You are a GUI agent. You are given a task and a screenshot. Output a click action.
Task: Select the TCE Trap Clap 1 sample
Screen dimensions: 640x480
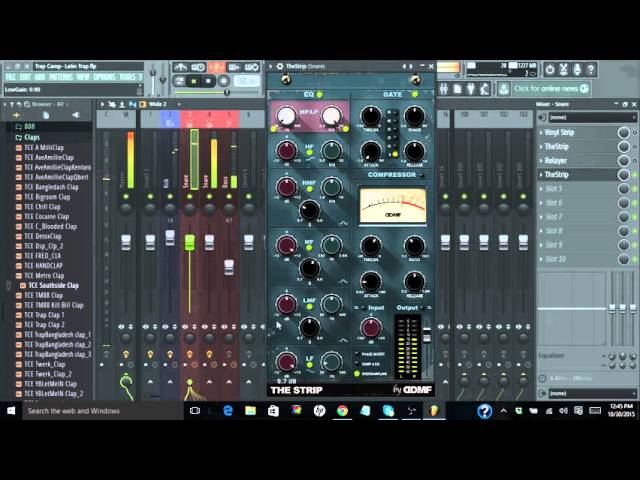click(44, 315)
